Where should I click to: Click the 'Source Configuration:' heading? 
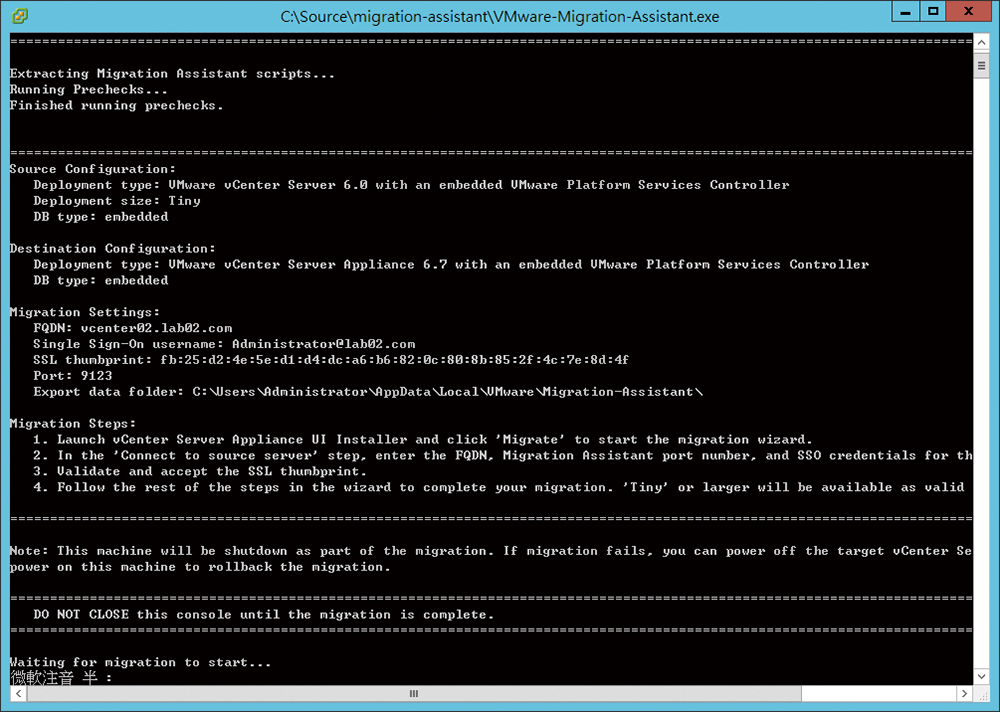92,169
